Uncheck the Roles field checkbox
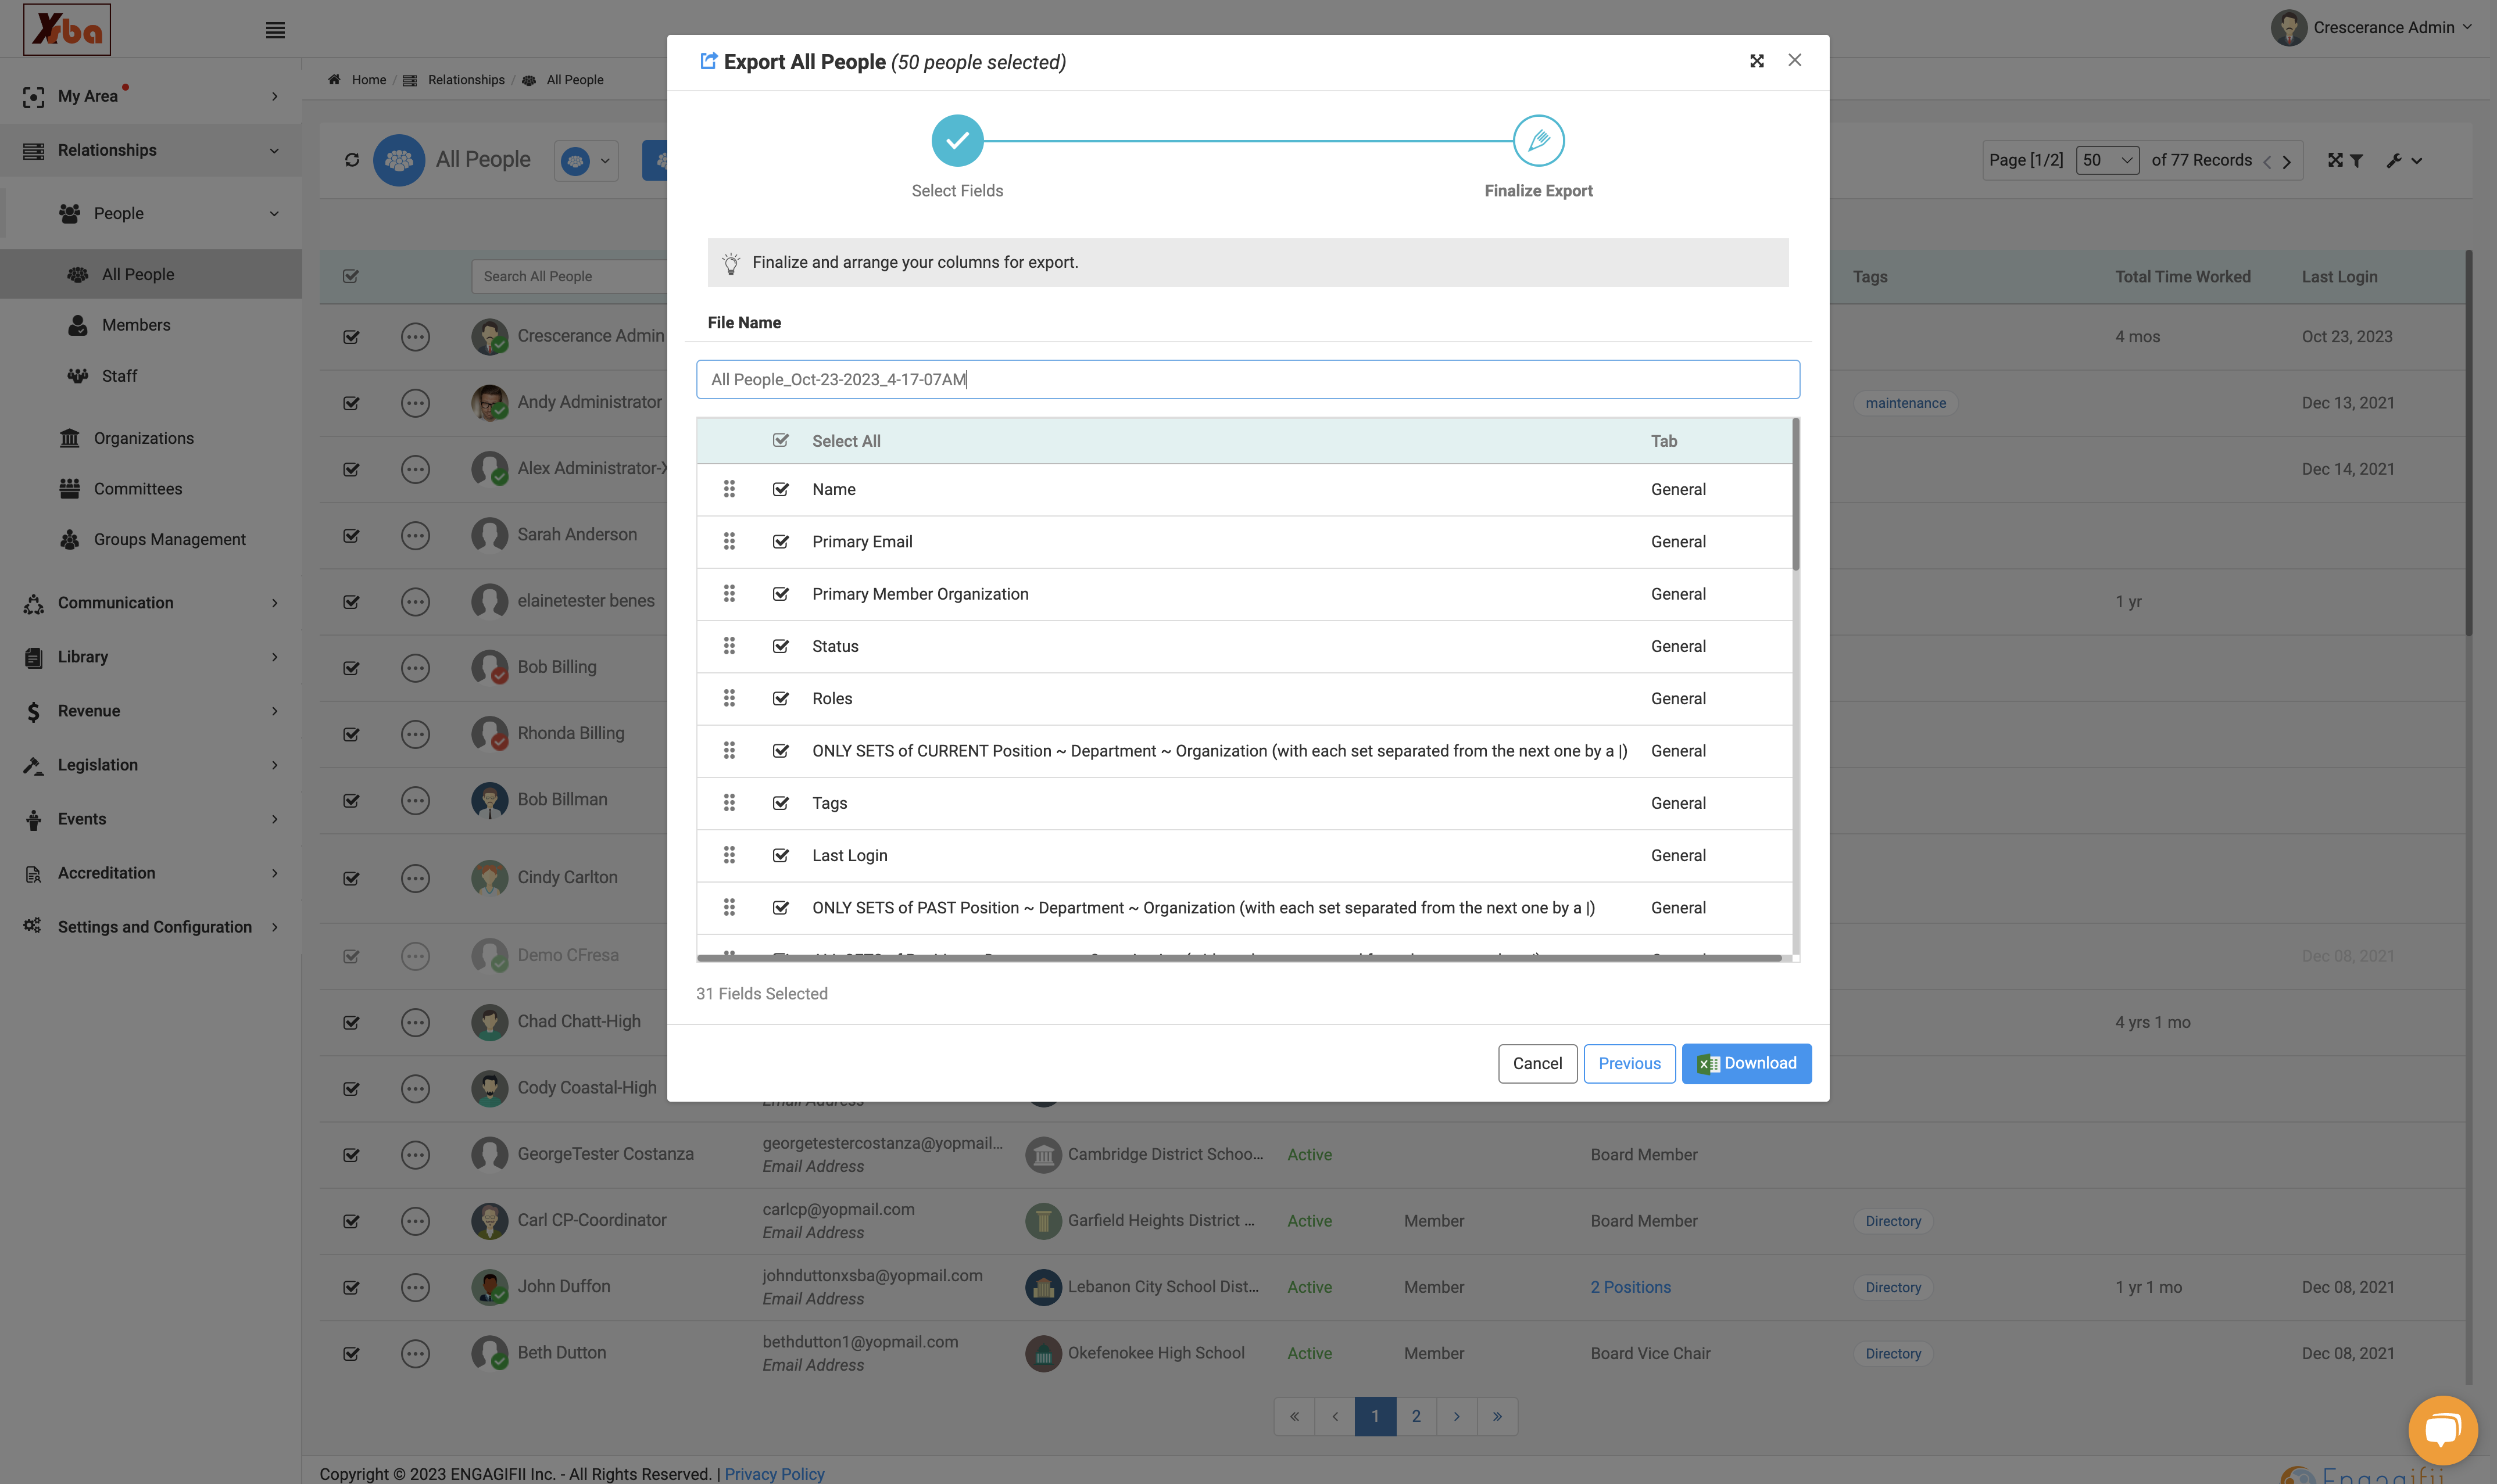Image resolution: width=2497 pixels, height=1484 pixels. [781, 699]
